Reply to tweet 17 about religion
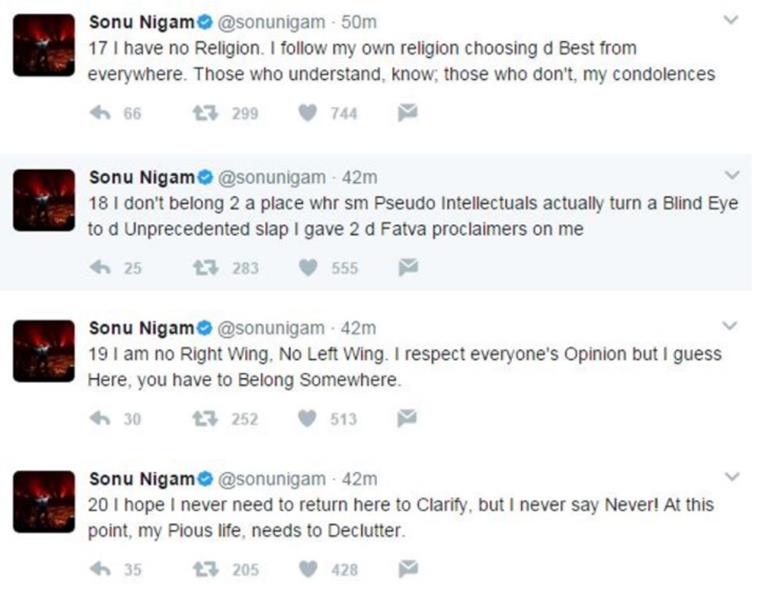 [x=100, y=114]
